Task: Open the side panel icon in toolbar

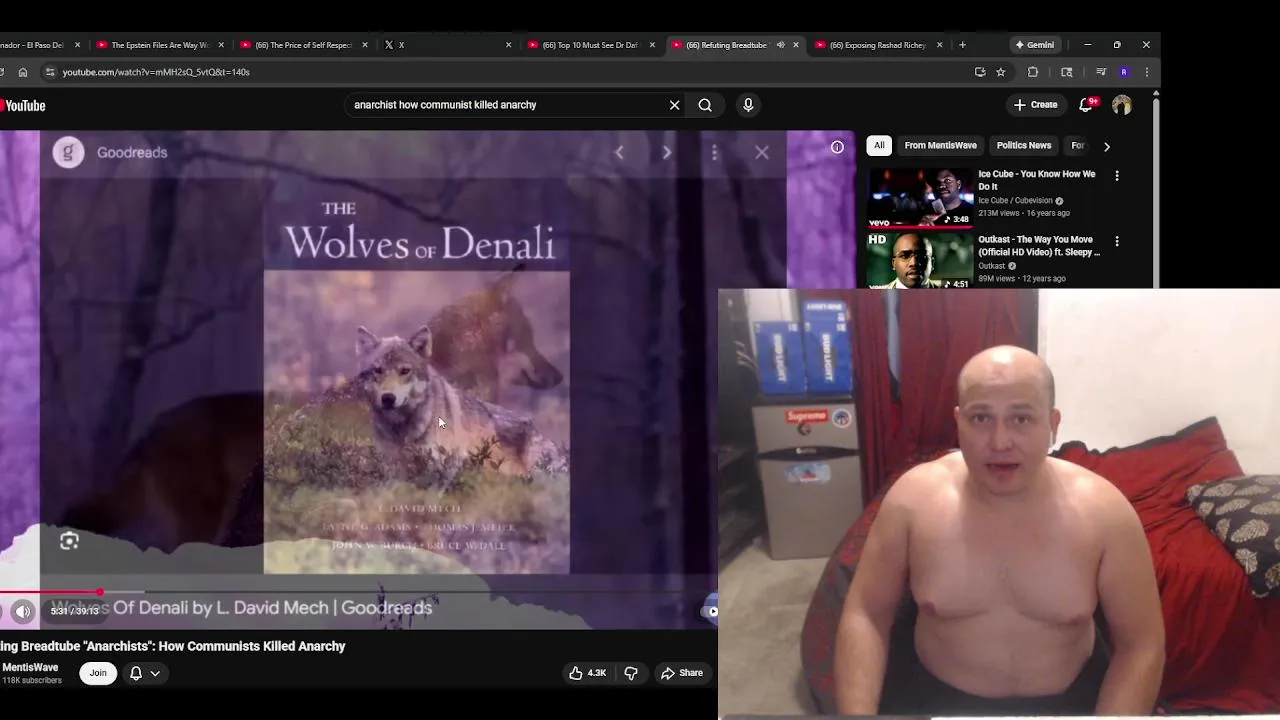Action: 1067,72
